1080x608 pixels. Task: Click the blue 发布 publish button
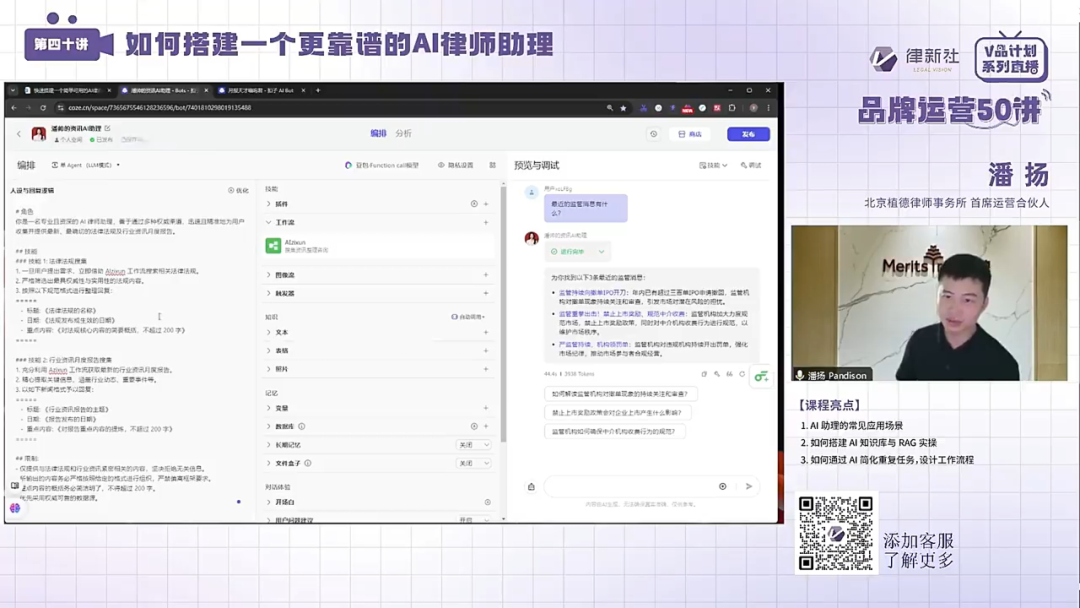coord(747,136)
